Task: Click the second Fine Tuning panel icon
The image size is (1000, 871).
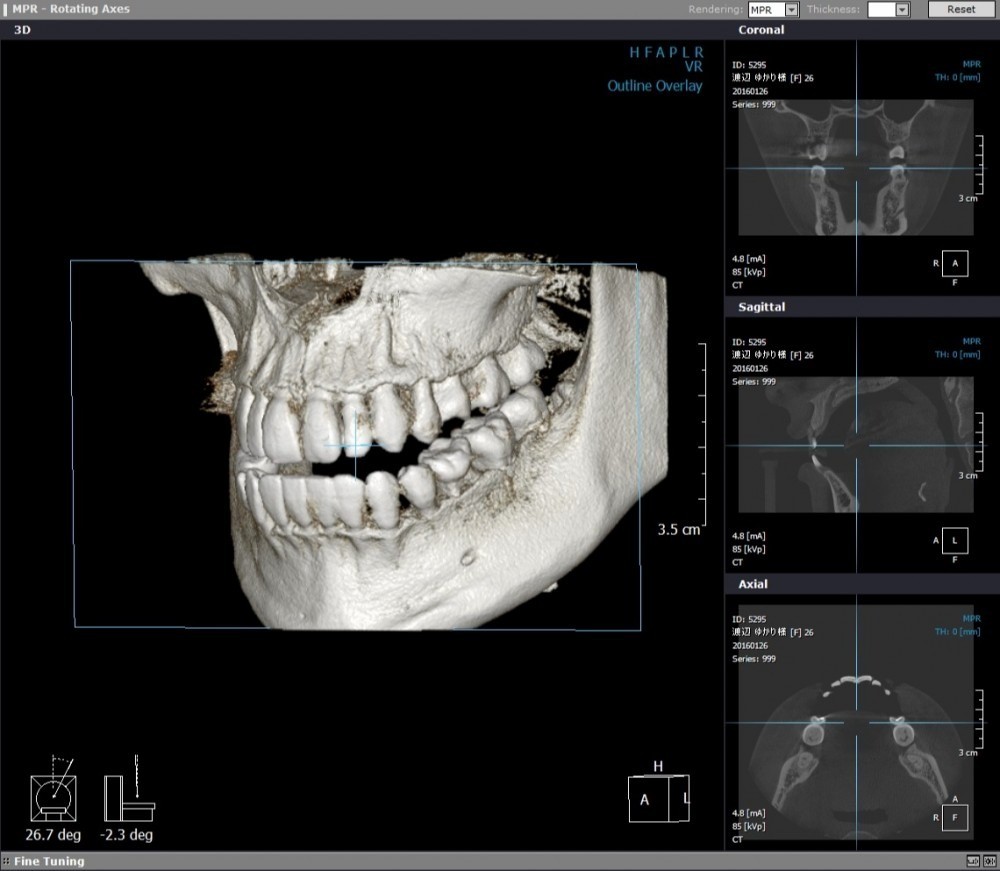Action: pos(988,861)
